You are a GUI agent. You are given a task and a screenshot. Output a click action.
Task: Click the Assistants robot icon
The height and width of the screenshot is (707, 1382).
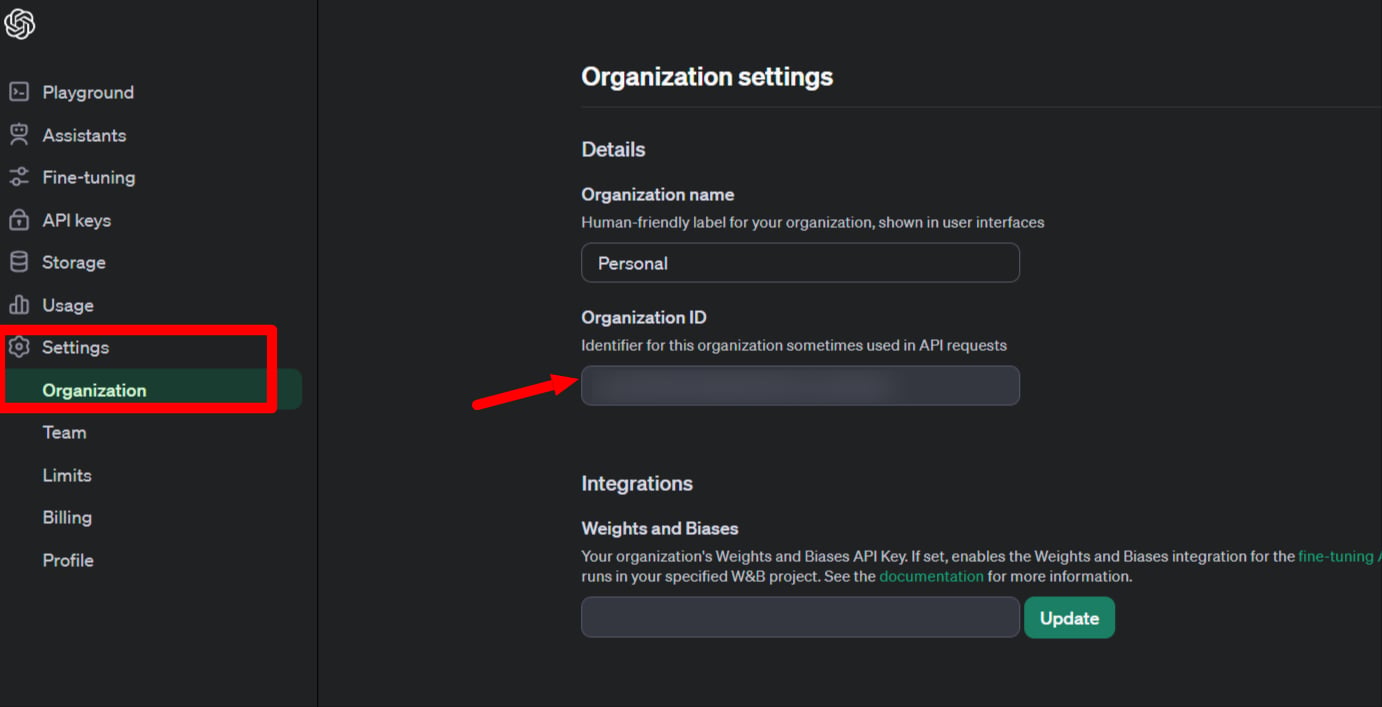[19, 135]
